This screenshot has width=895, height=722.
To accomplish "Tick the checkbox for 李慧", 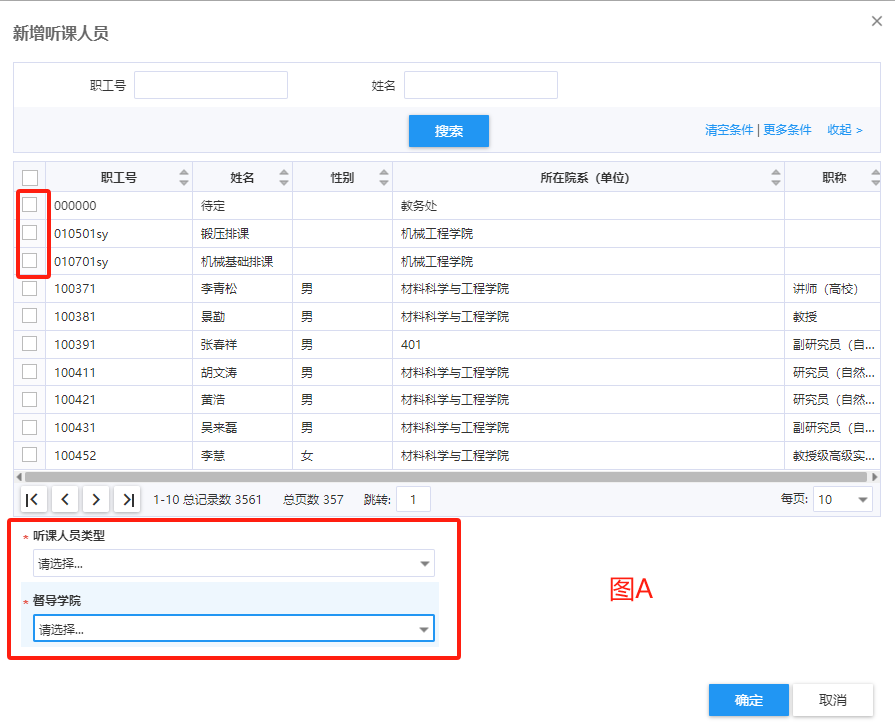I will [x=30, y=455].
